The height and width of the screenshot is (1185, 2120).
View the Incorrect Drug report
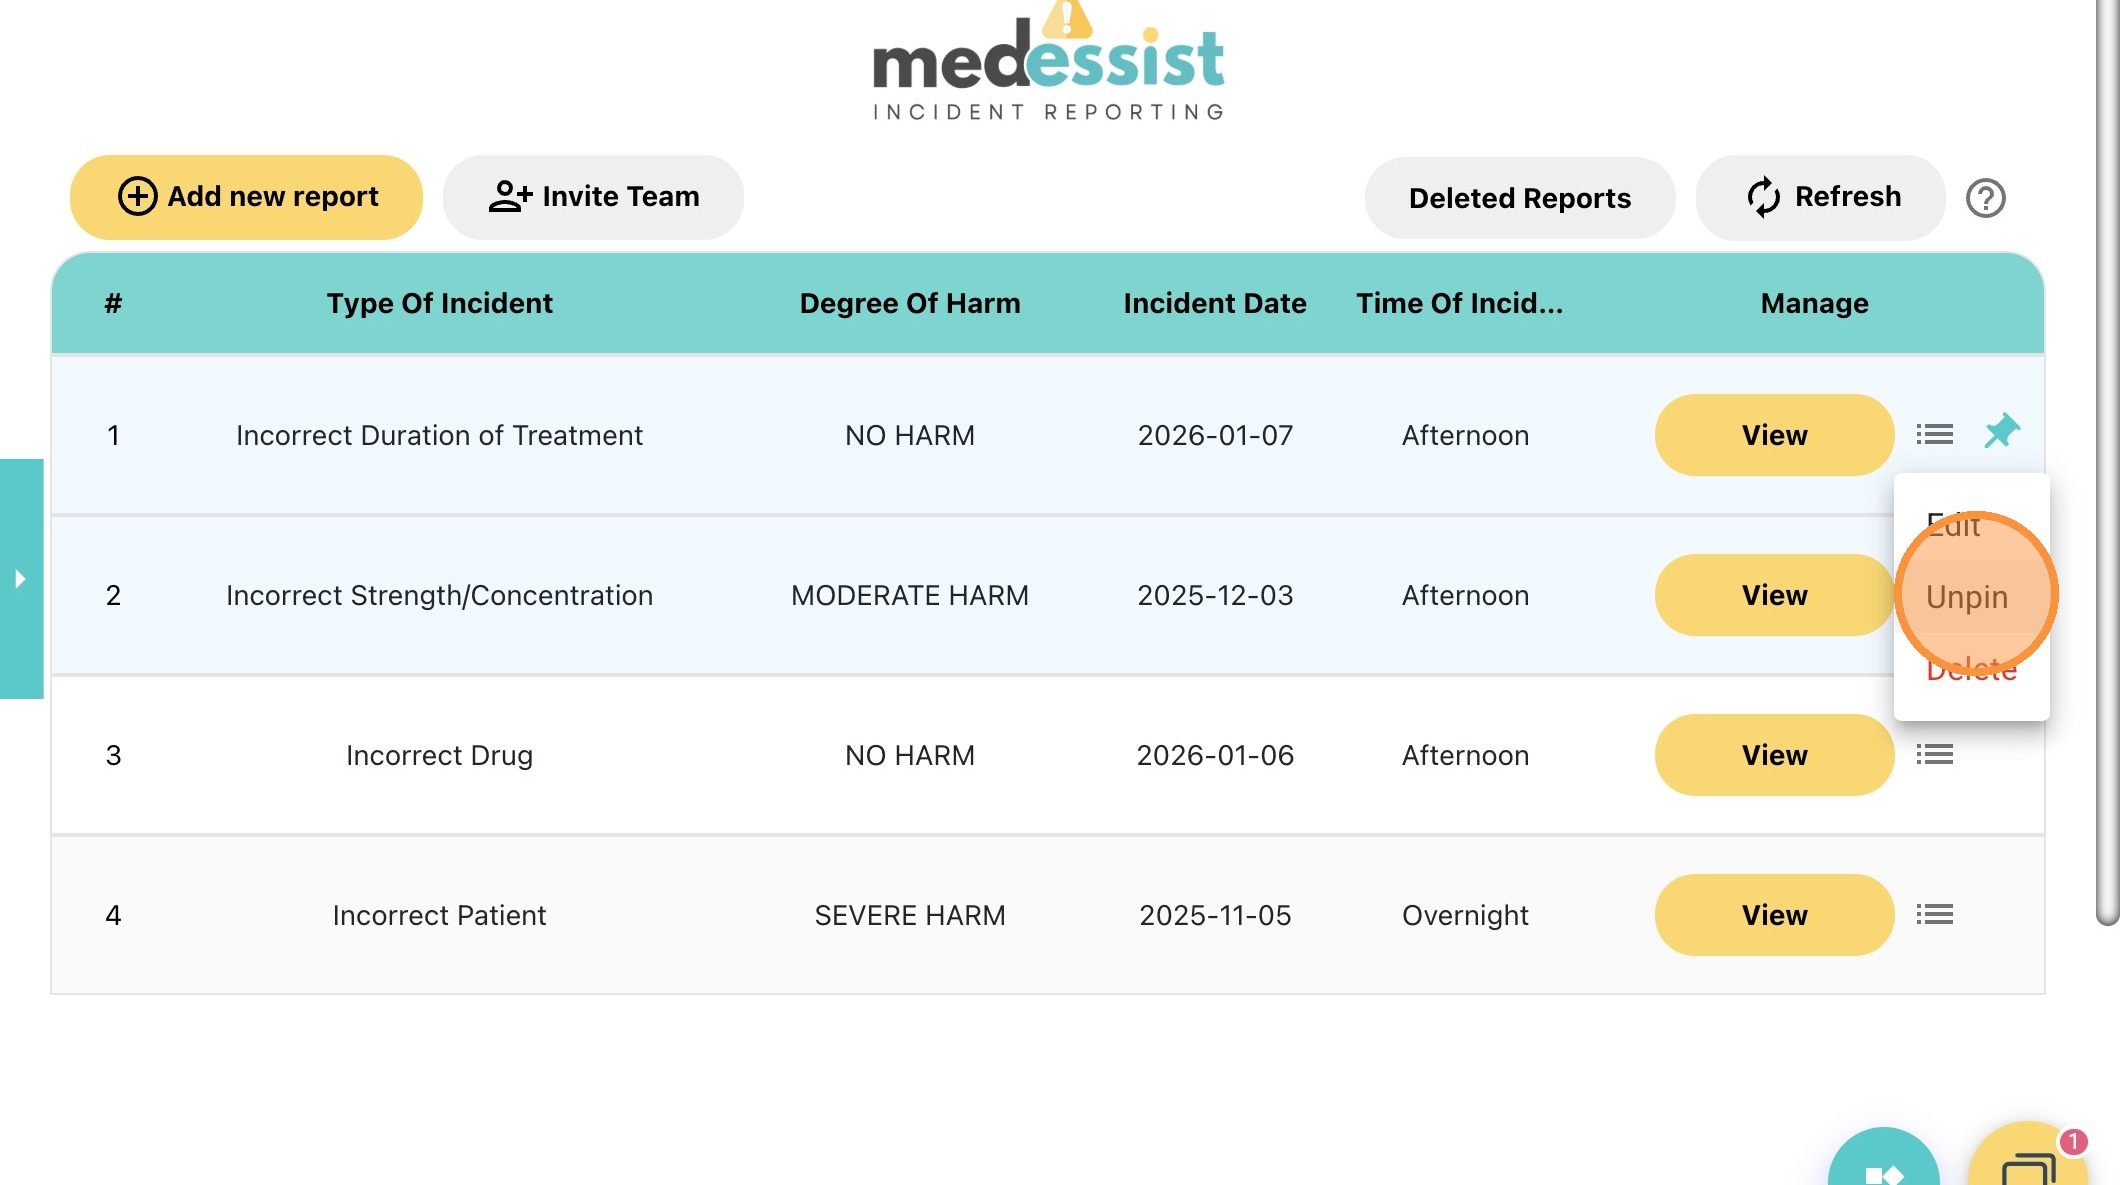coord(1774,755)
